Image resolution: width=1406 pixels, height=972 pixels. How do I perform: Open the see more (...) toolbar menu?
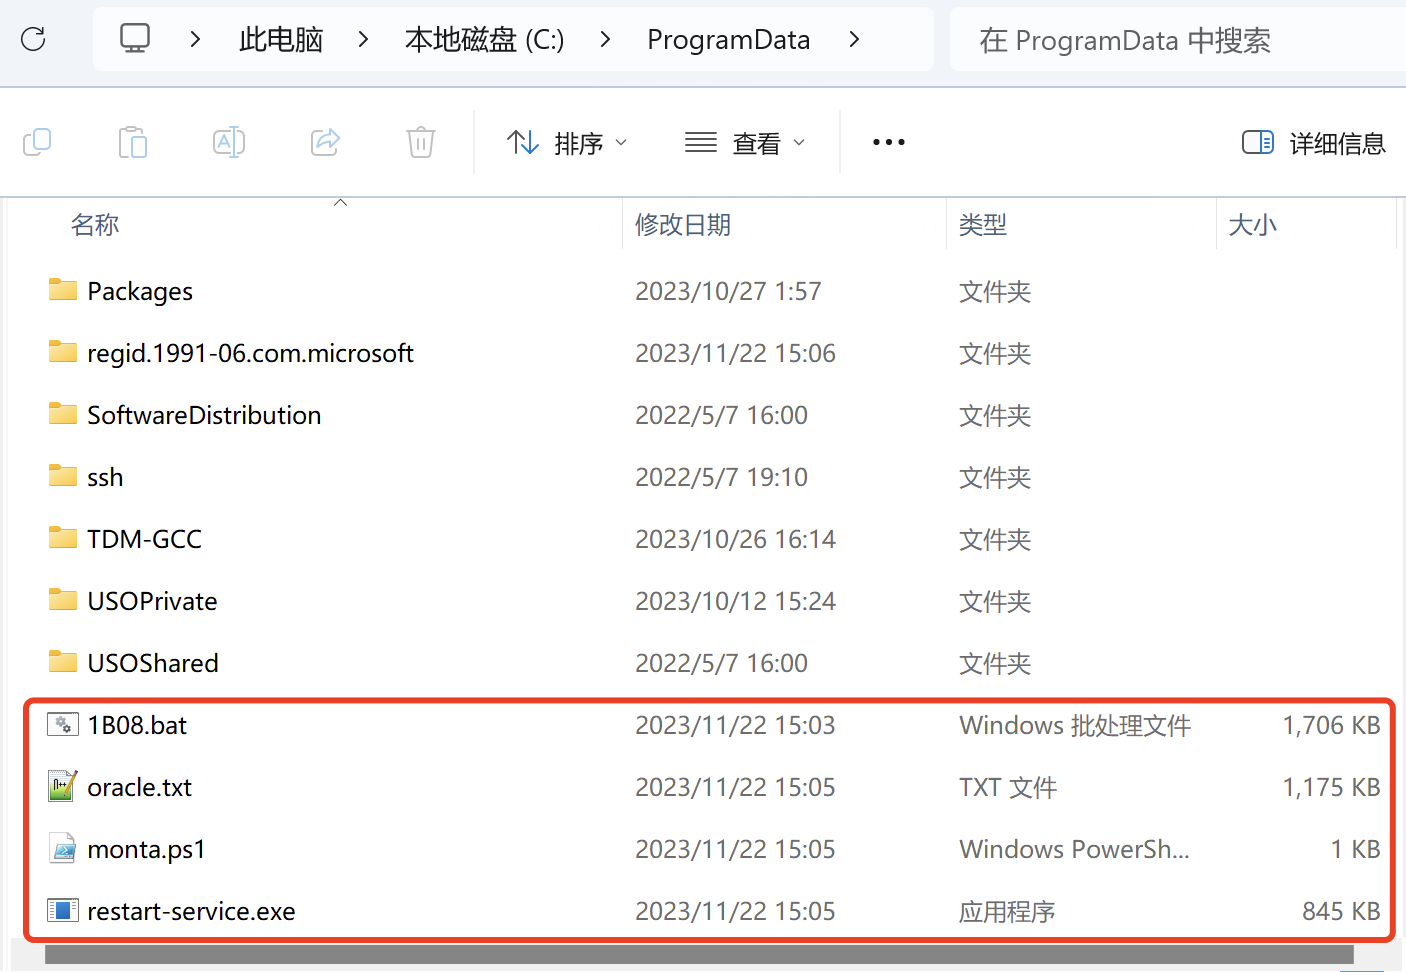pos(889,143)
